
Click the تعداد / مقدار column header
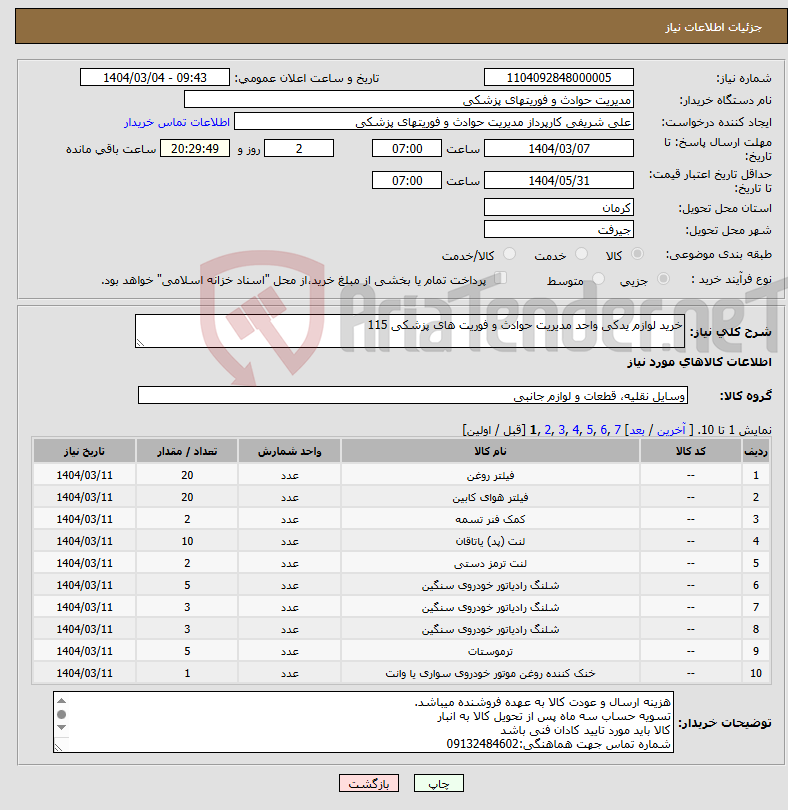point(187,451)
